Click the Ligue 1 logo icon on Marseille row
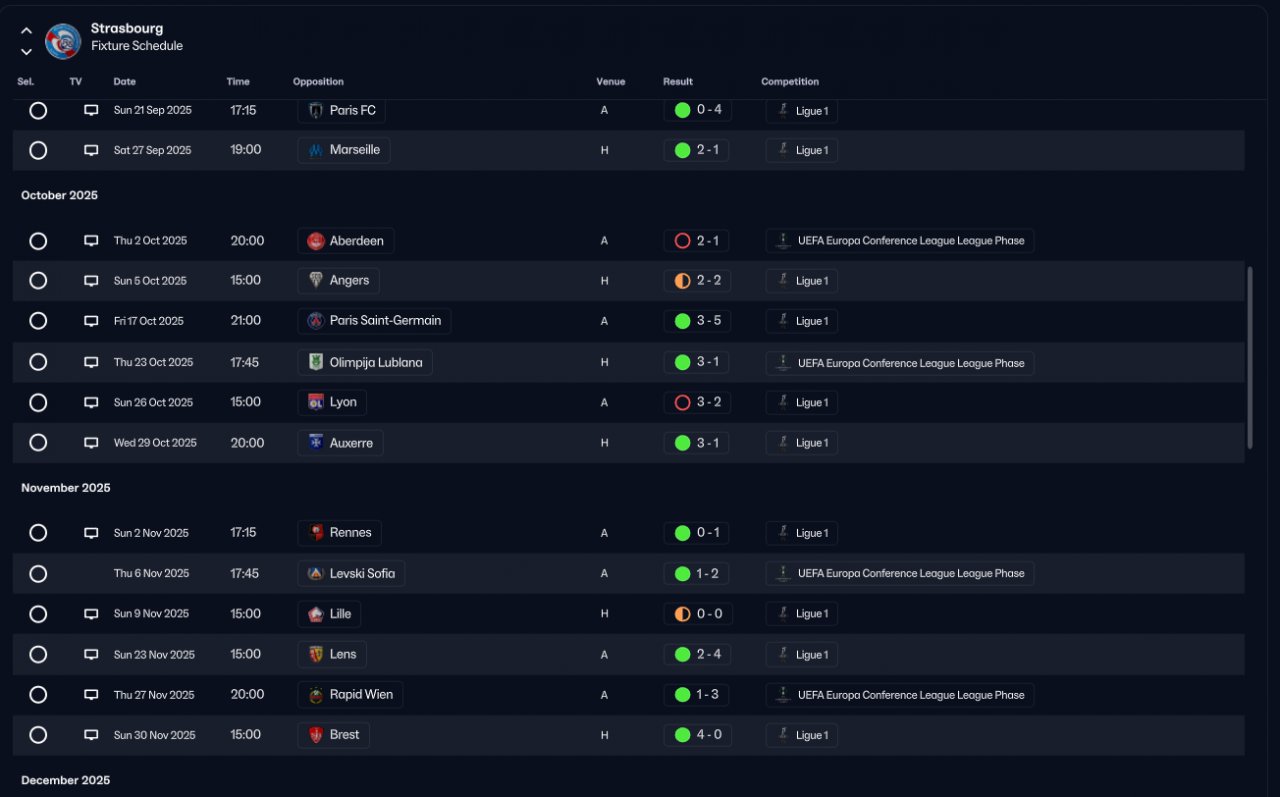Viewport: 1280px width, 797px height. pyautogui.click(x=784, y=150)
